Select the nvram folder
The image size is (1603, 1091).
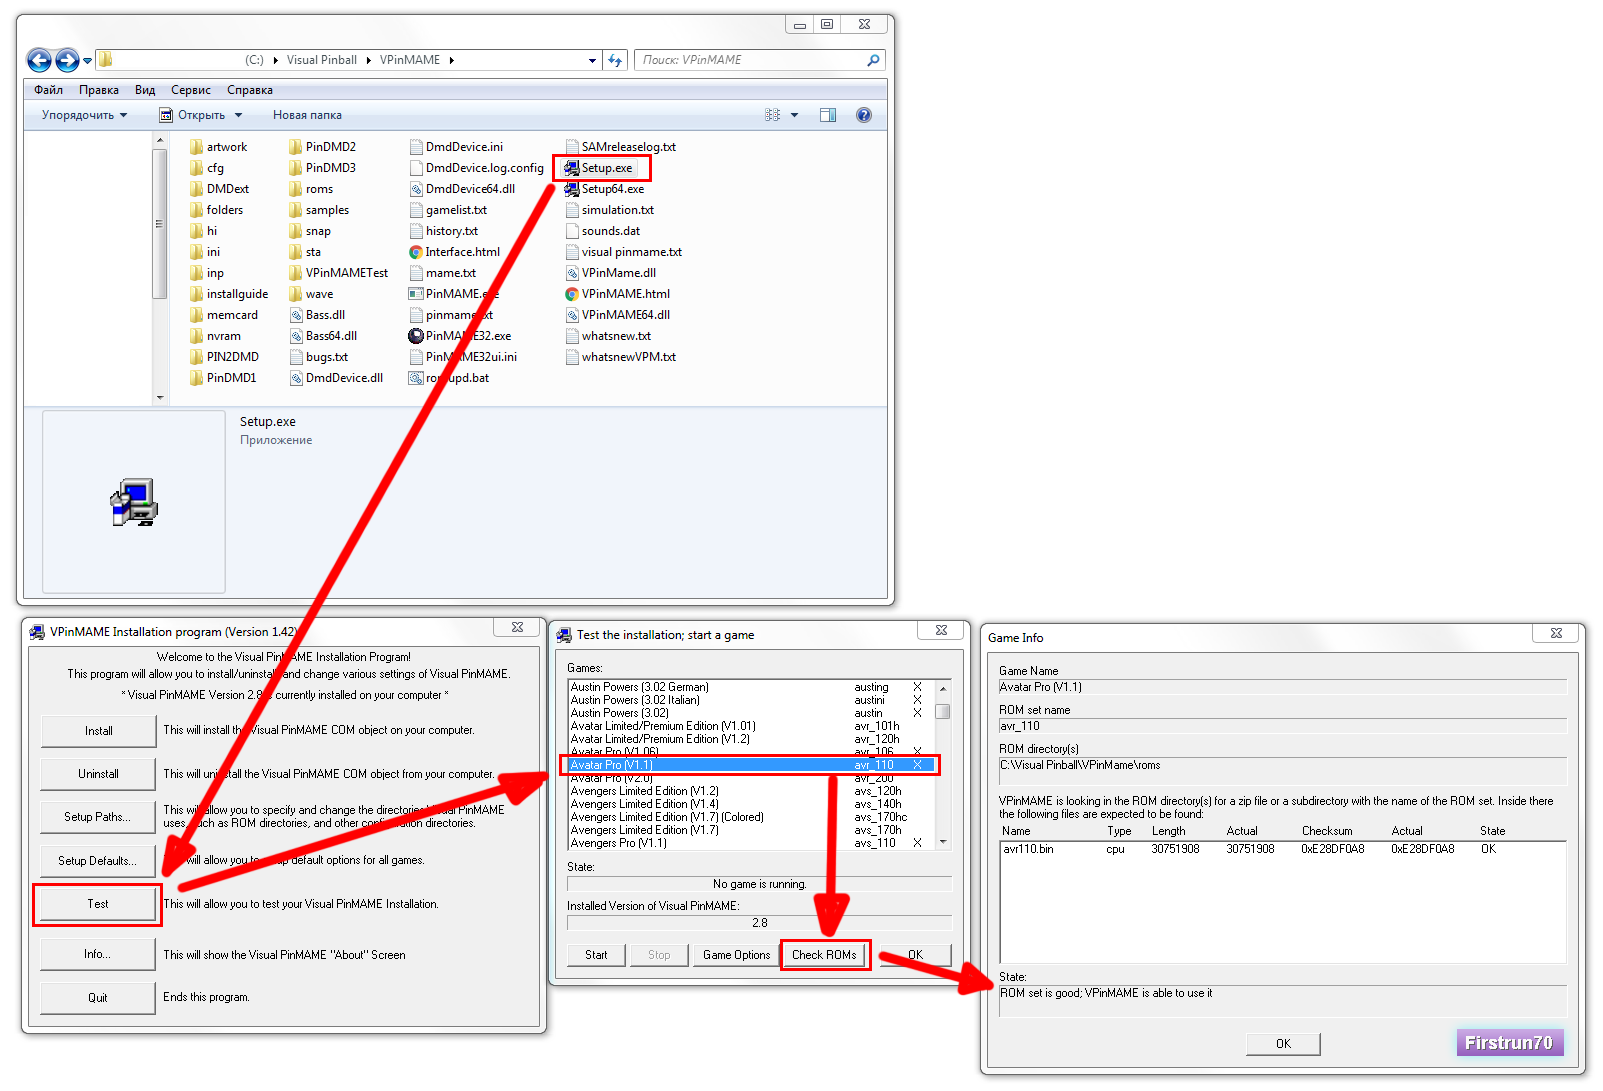[215, 336]
